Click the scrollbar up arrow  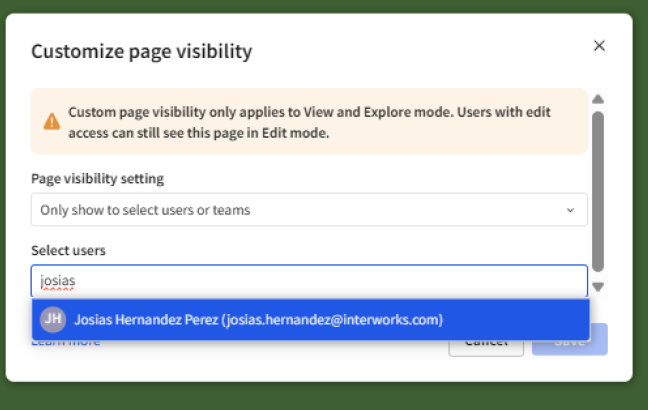598,99
